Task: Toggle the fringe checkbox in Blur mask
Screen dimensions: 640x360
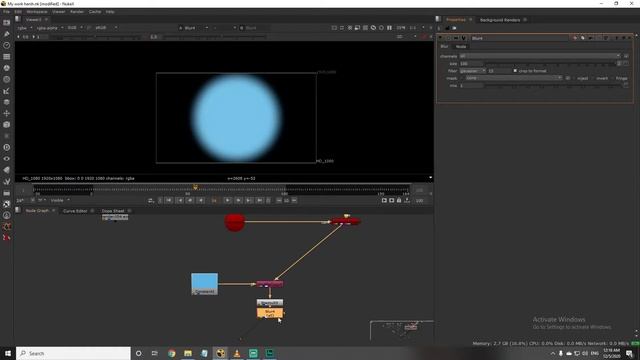Action: coord(613,78)
